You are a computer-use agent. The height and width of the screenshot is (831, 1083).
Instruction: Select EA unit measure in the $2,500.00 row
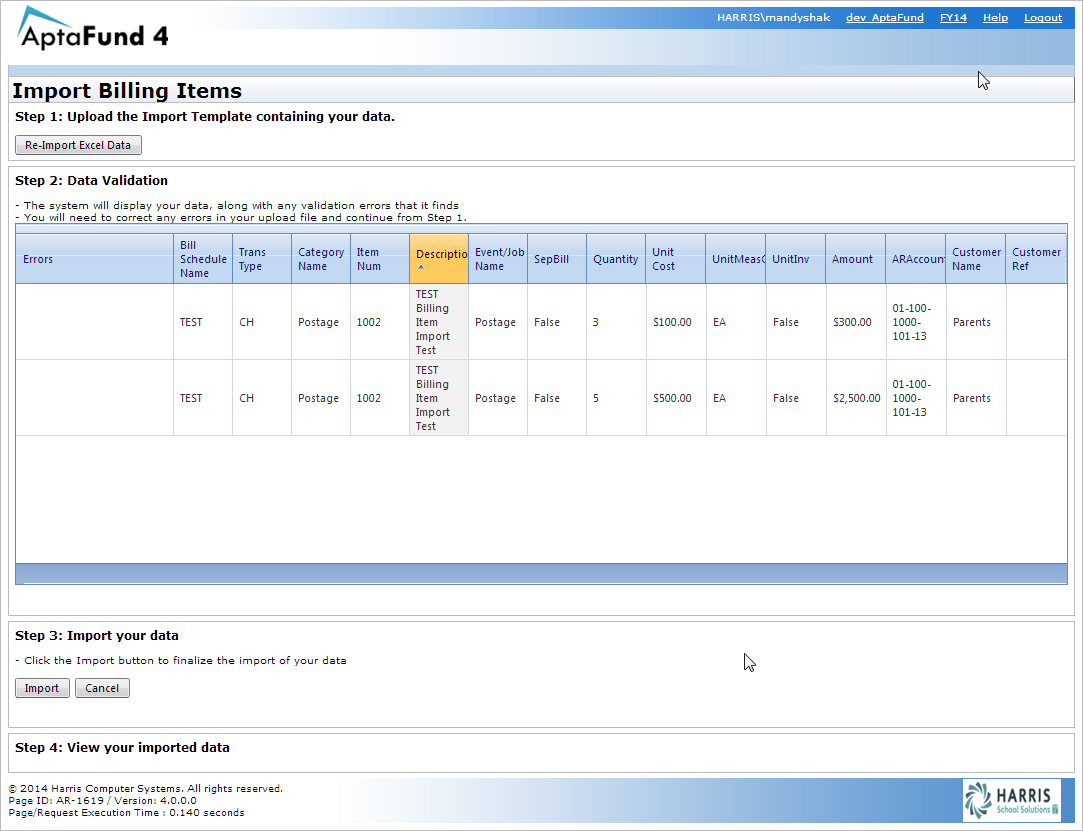tap(736, 398)
